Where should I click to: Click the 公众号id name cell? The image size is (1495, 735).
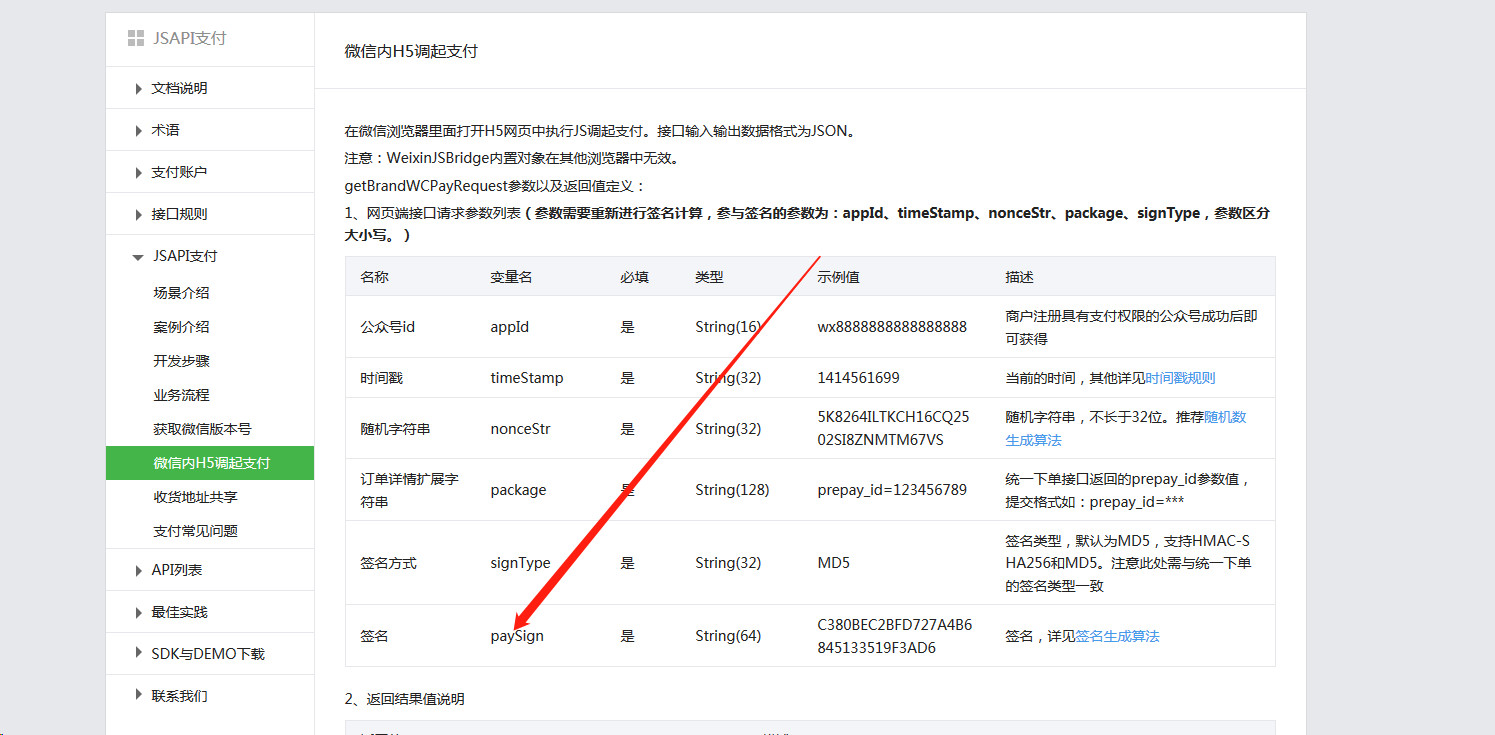click(387, 327)
